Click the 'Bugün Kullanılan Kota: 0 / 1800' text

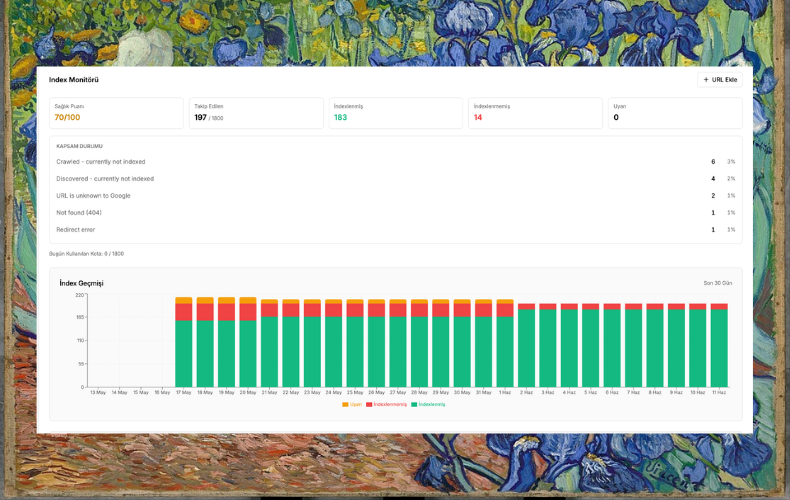point(86,254)
